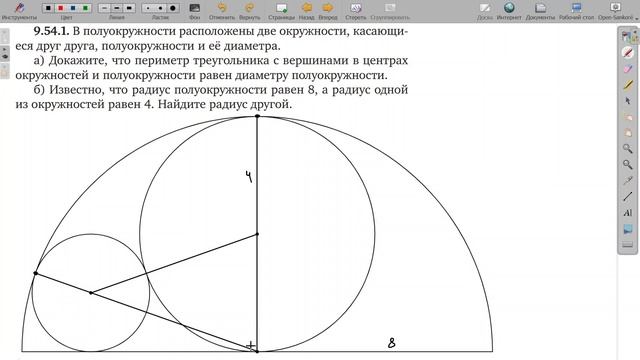Image resolution: width=640 pixels, height=360 pixels.
Task: Choose the thick line width
Action: click(129, 8)
